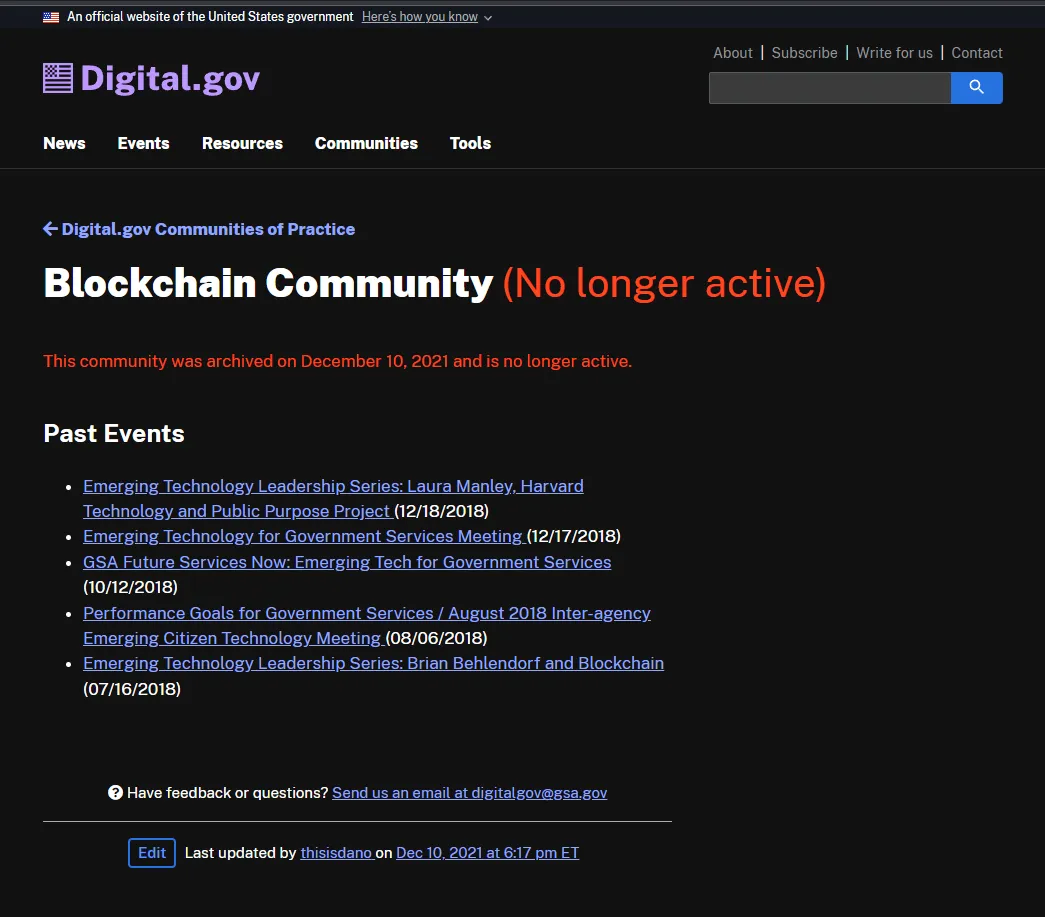Expand the "Here's how you know" banner
This screenshot has height=917, width=1045.
pos(427,17)
